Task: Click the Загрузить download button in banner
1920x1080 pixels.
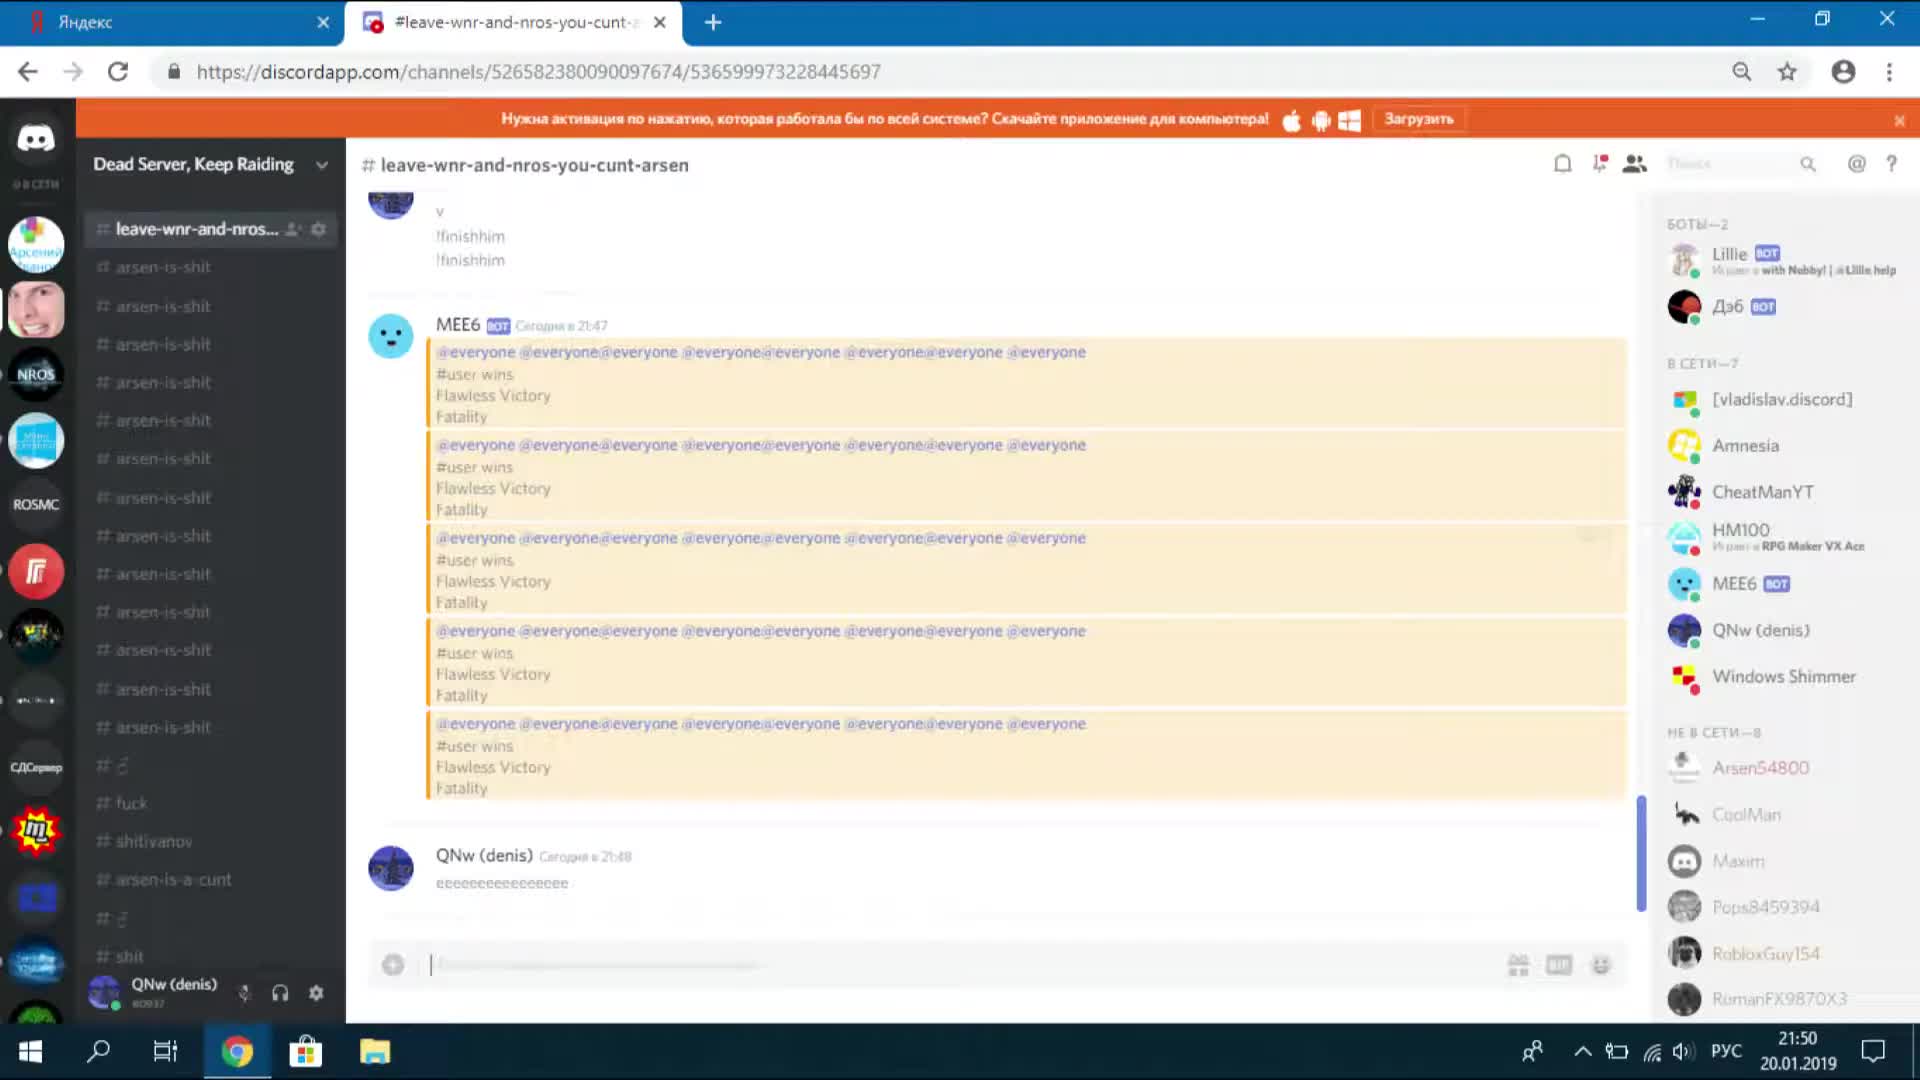Action: click(1419, 119)
